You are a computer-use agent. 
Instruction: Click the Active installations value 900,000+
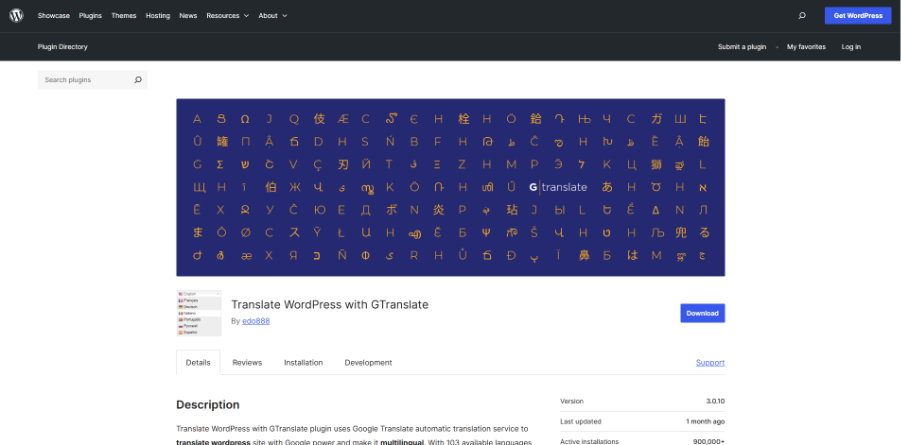(x=709, y=442)
